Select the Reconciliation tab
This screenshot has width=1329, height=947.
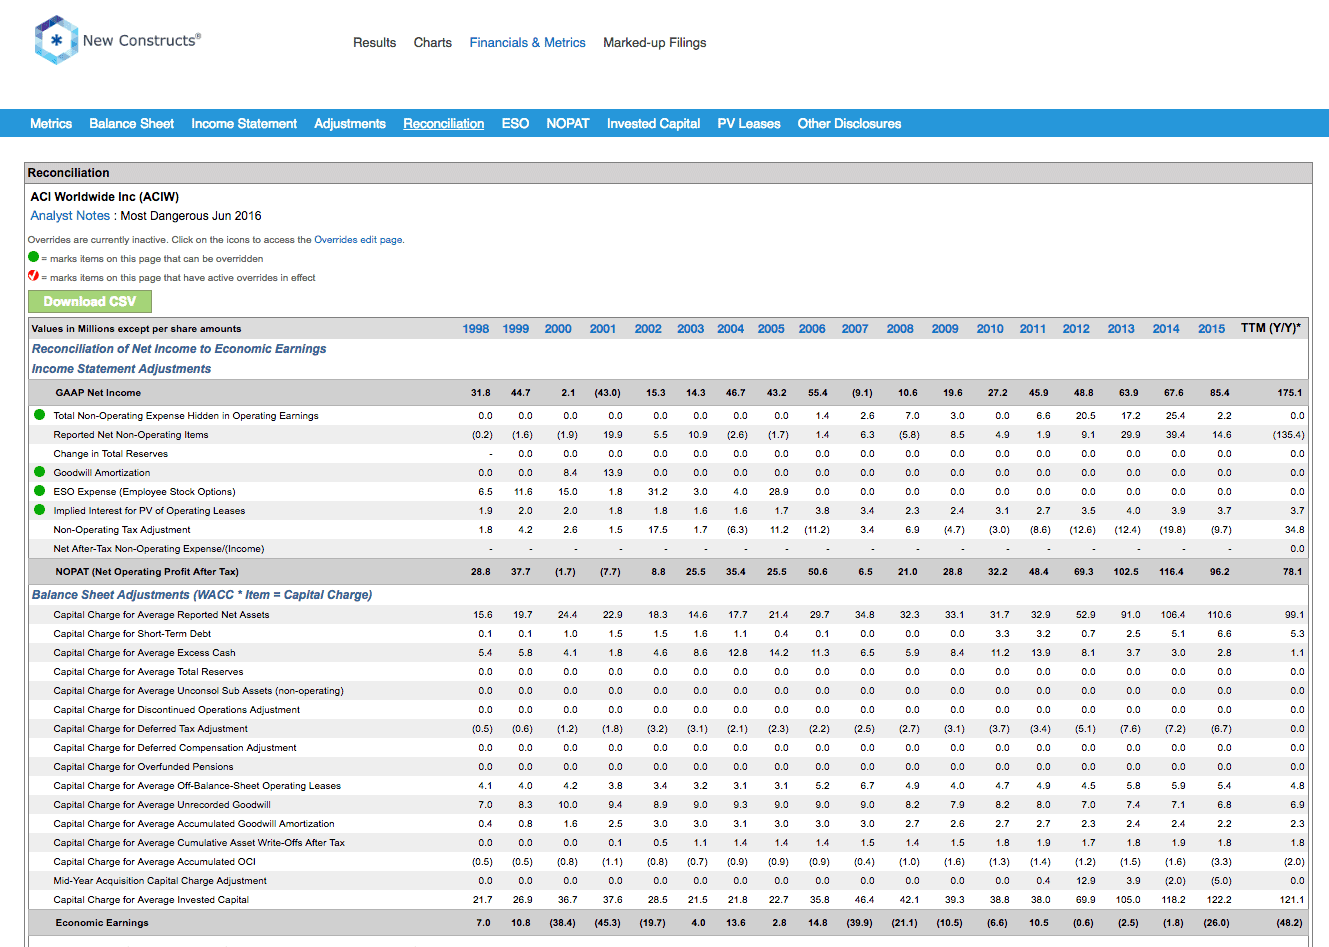(x=444, y=124)
